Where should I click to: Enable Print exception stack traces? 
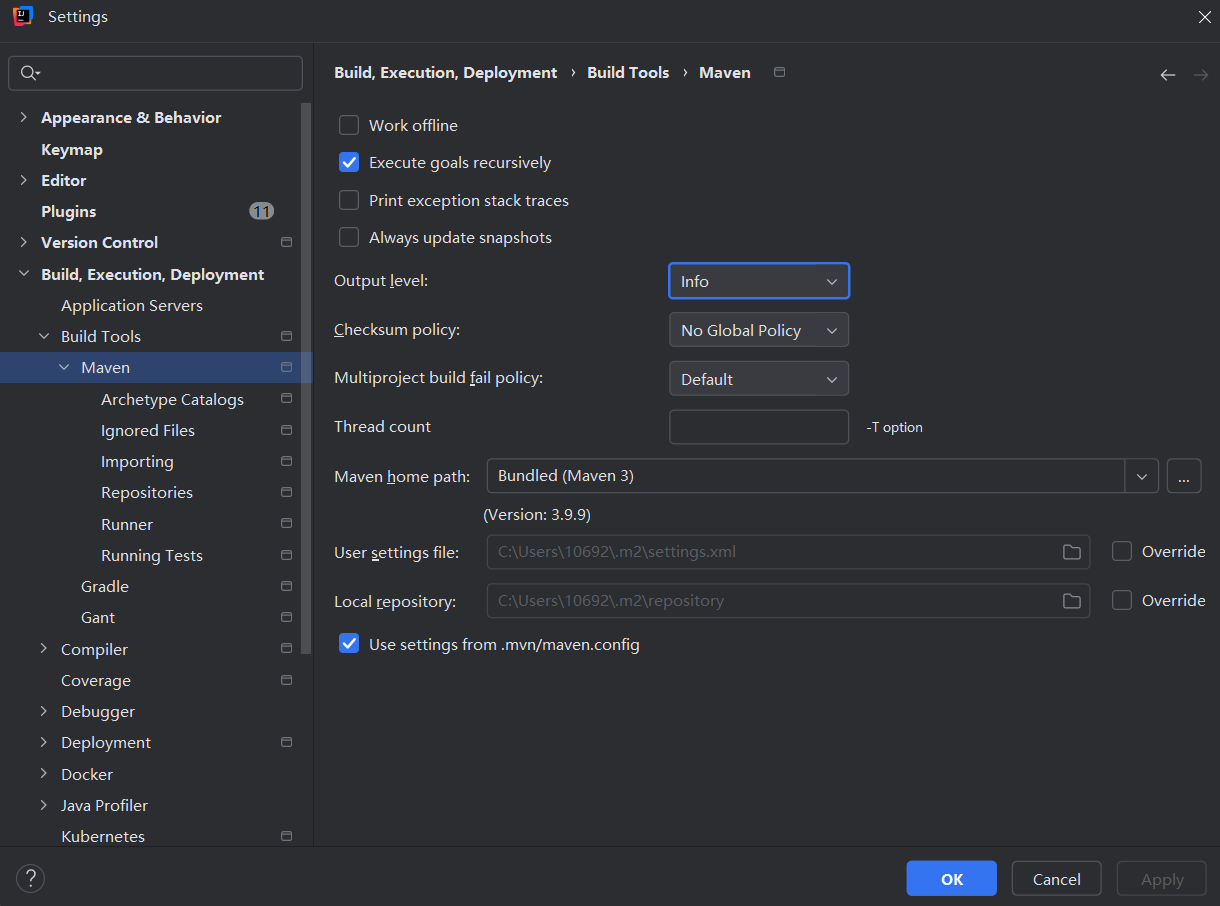click(349, 200)
